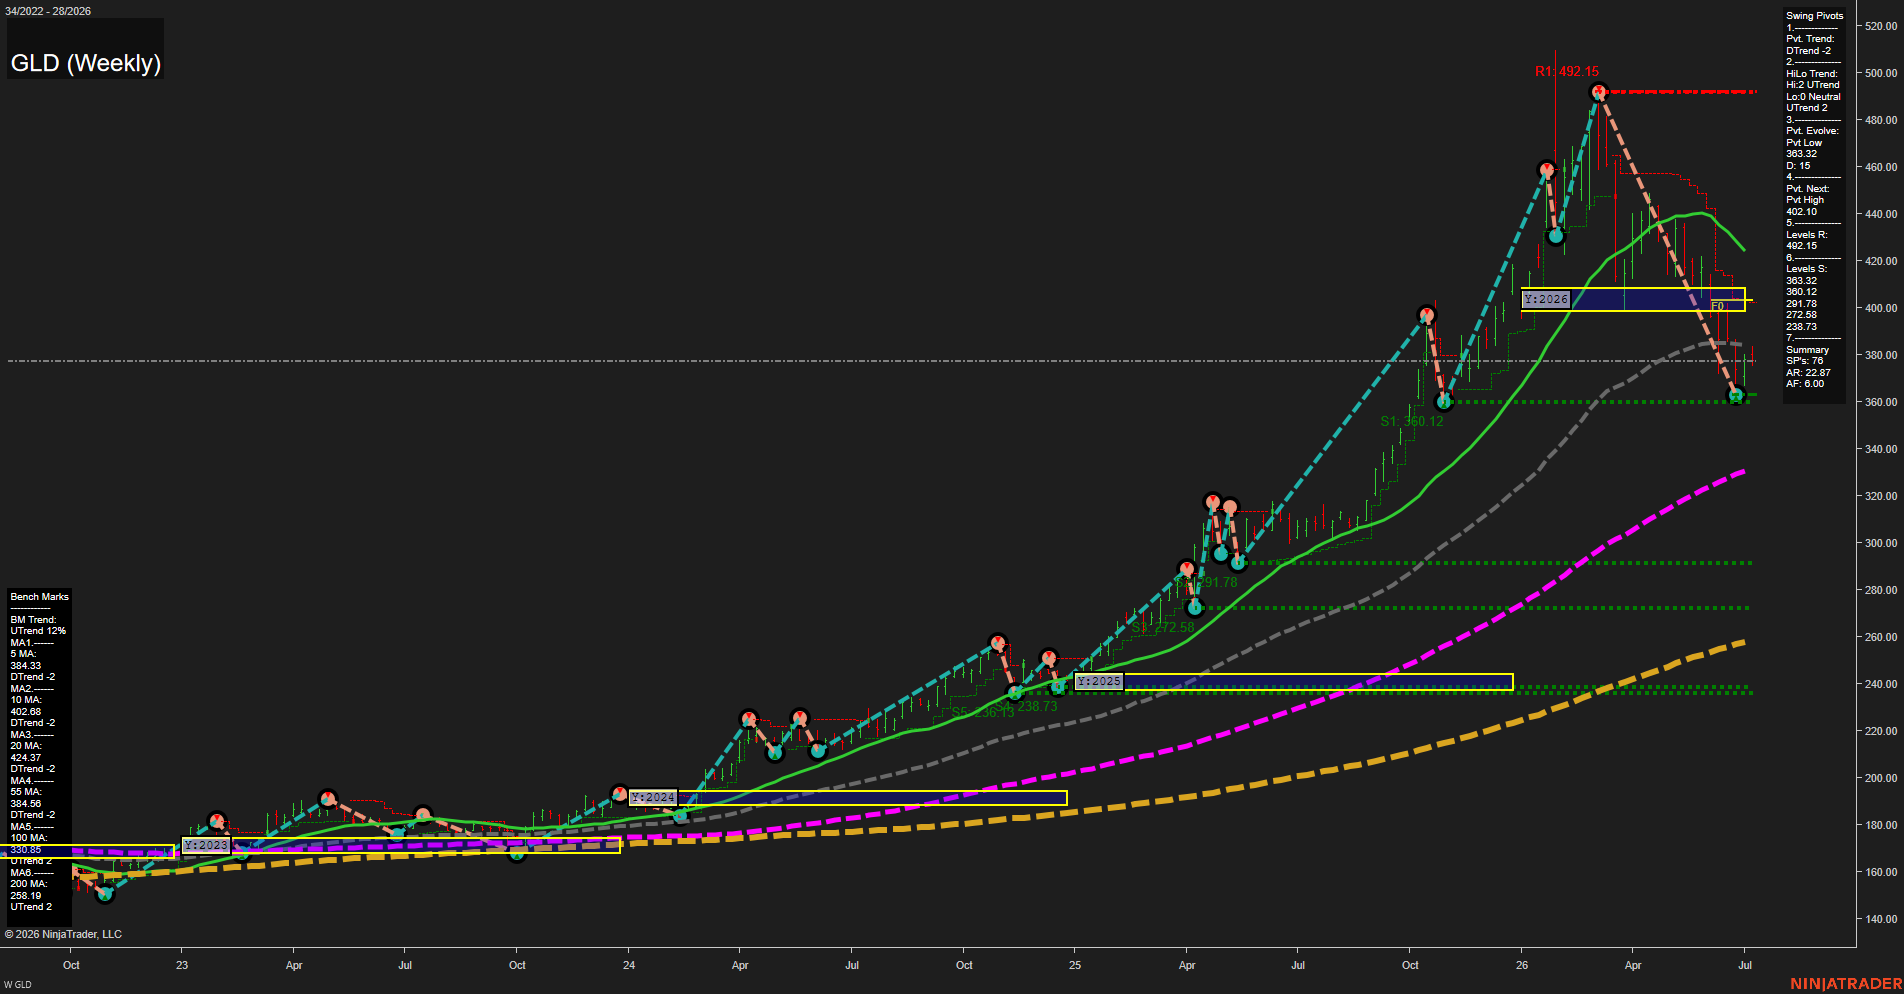This screenshot has height=994, width=1904.
Task: Click the swing high pivot marker at 492.15
Action: 1599,92
